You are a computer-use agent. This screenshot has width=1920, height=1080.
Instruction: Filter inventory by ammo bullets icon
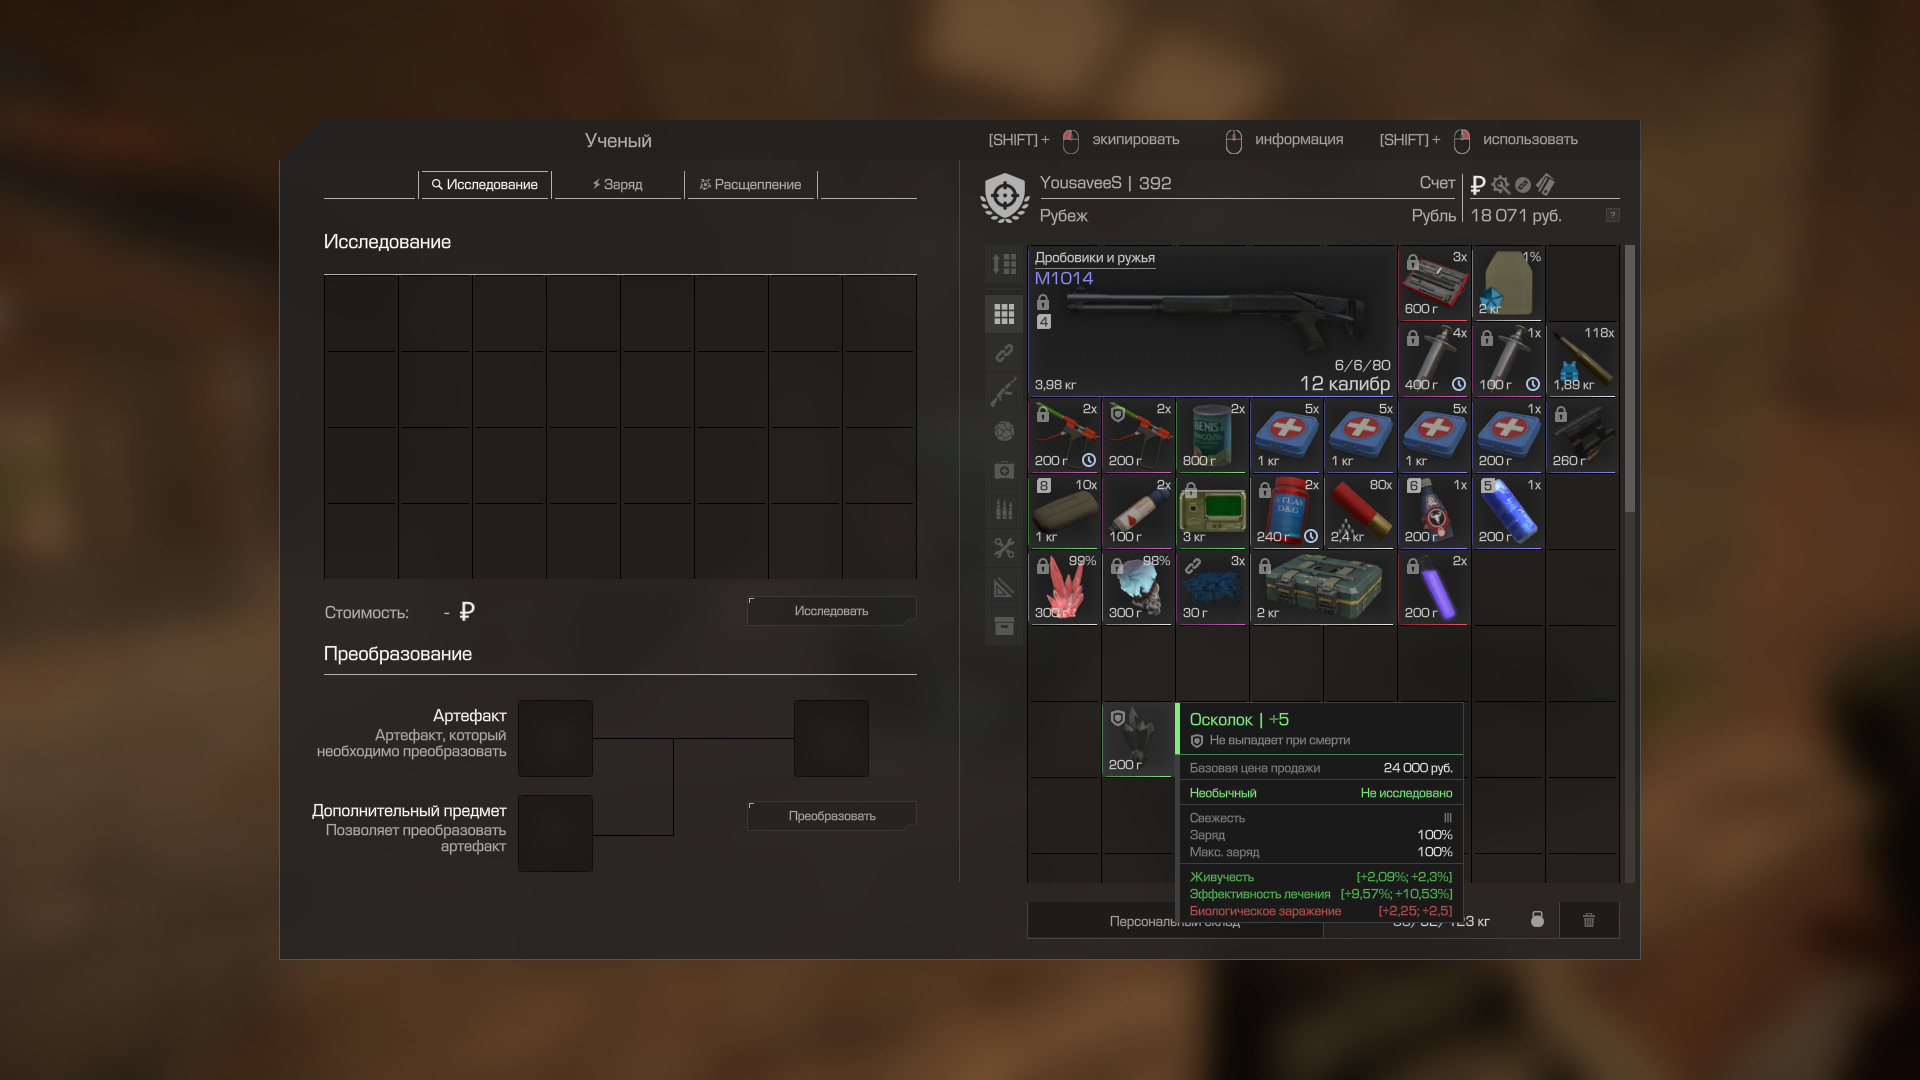pyautogui.click(x=1004, y=509)
